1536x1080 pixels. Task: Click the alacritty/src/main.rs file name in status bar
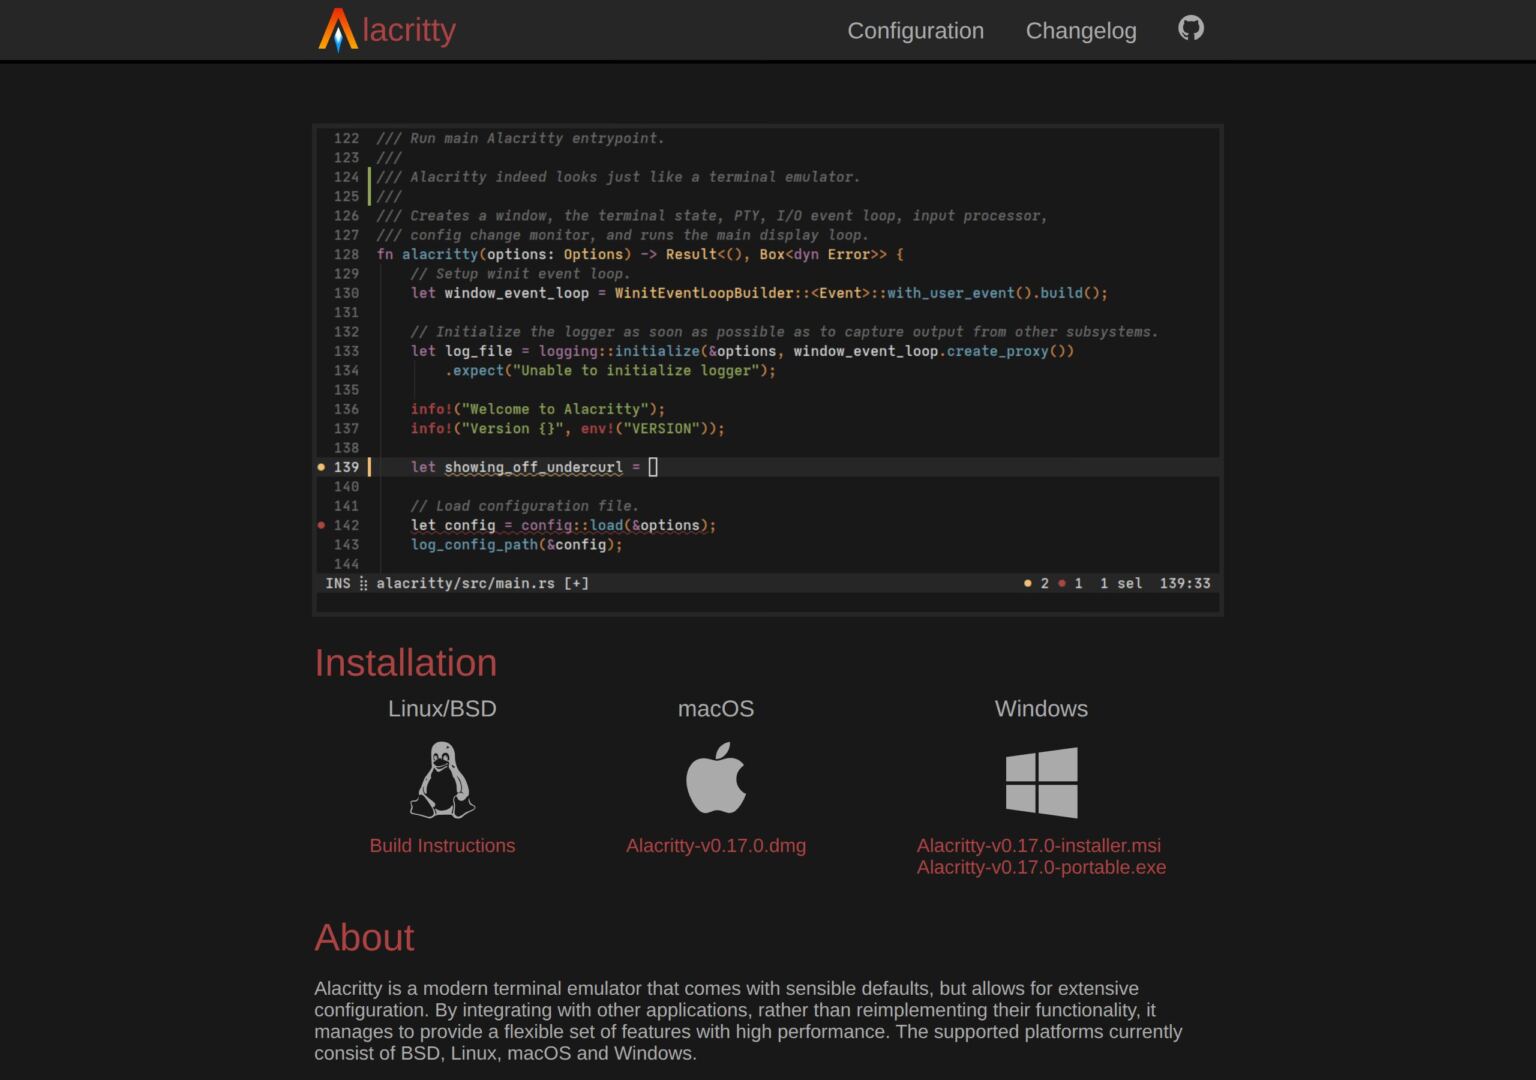(465, 583)
